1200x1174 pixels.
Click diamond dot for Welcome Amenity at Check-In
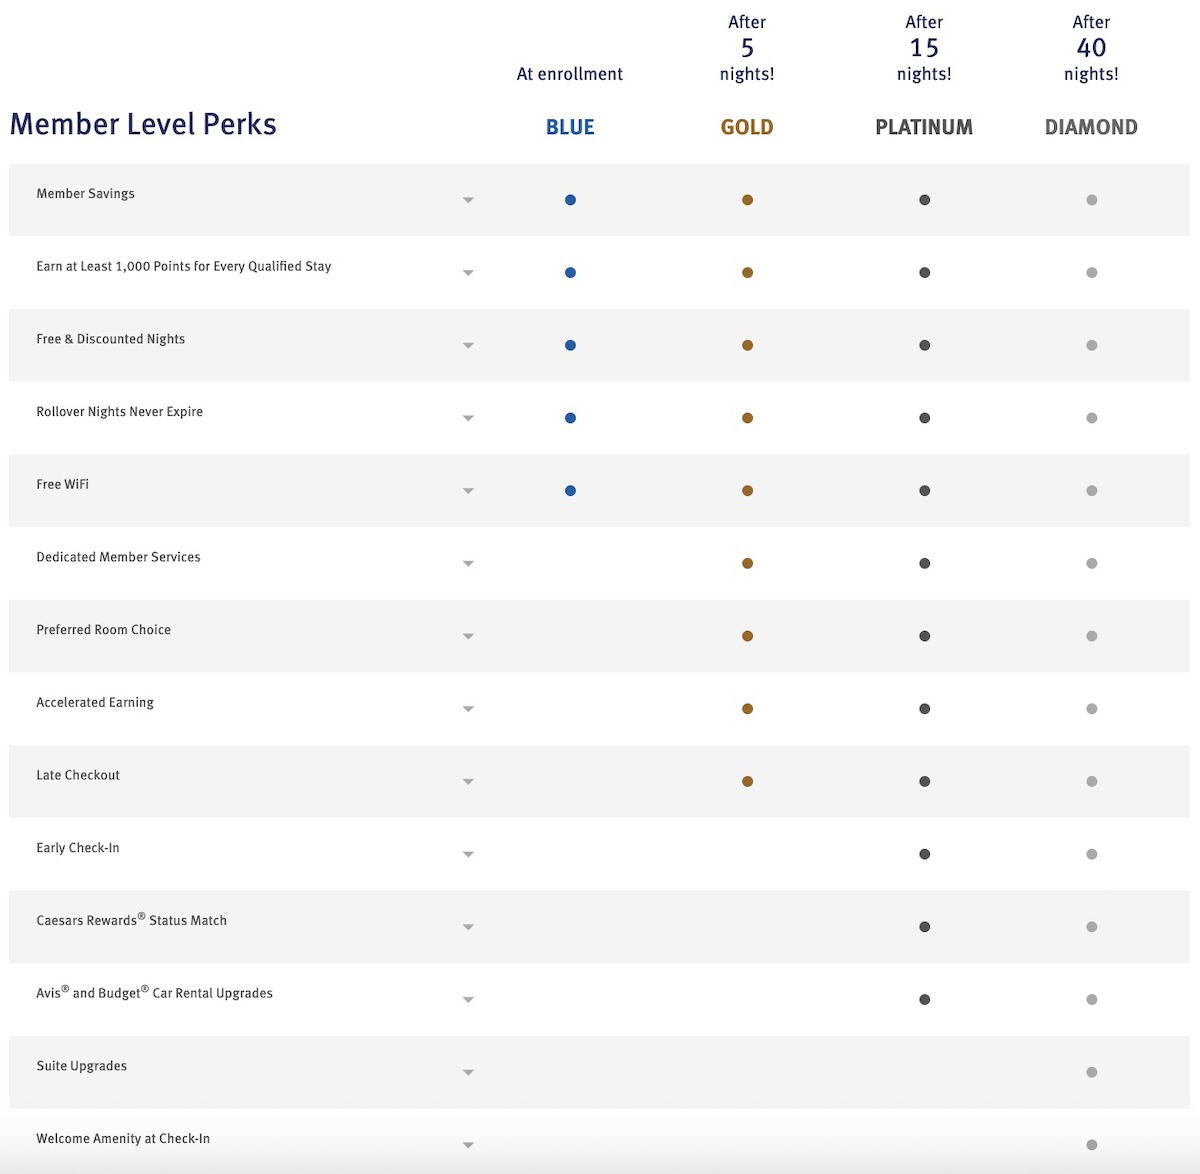1091,1145
